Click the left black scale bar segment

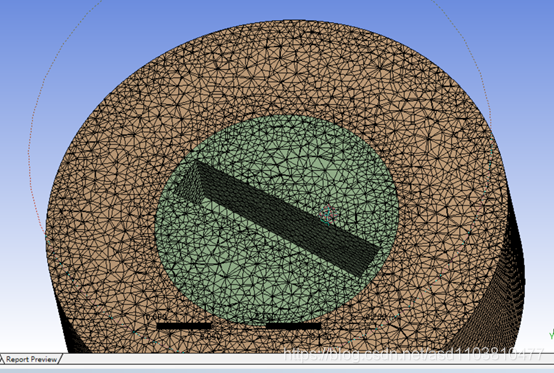click(x=184, y=326)
